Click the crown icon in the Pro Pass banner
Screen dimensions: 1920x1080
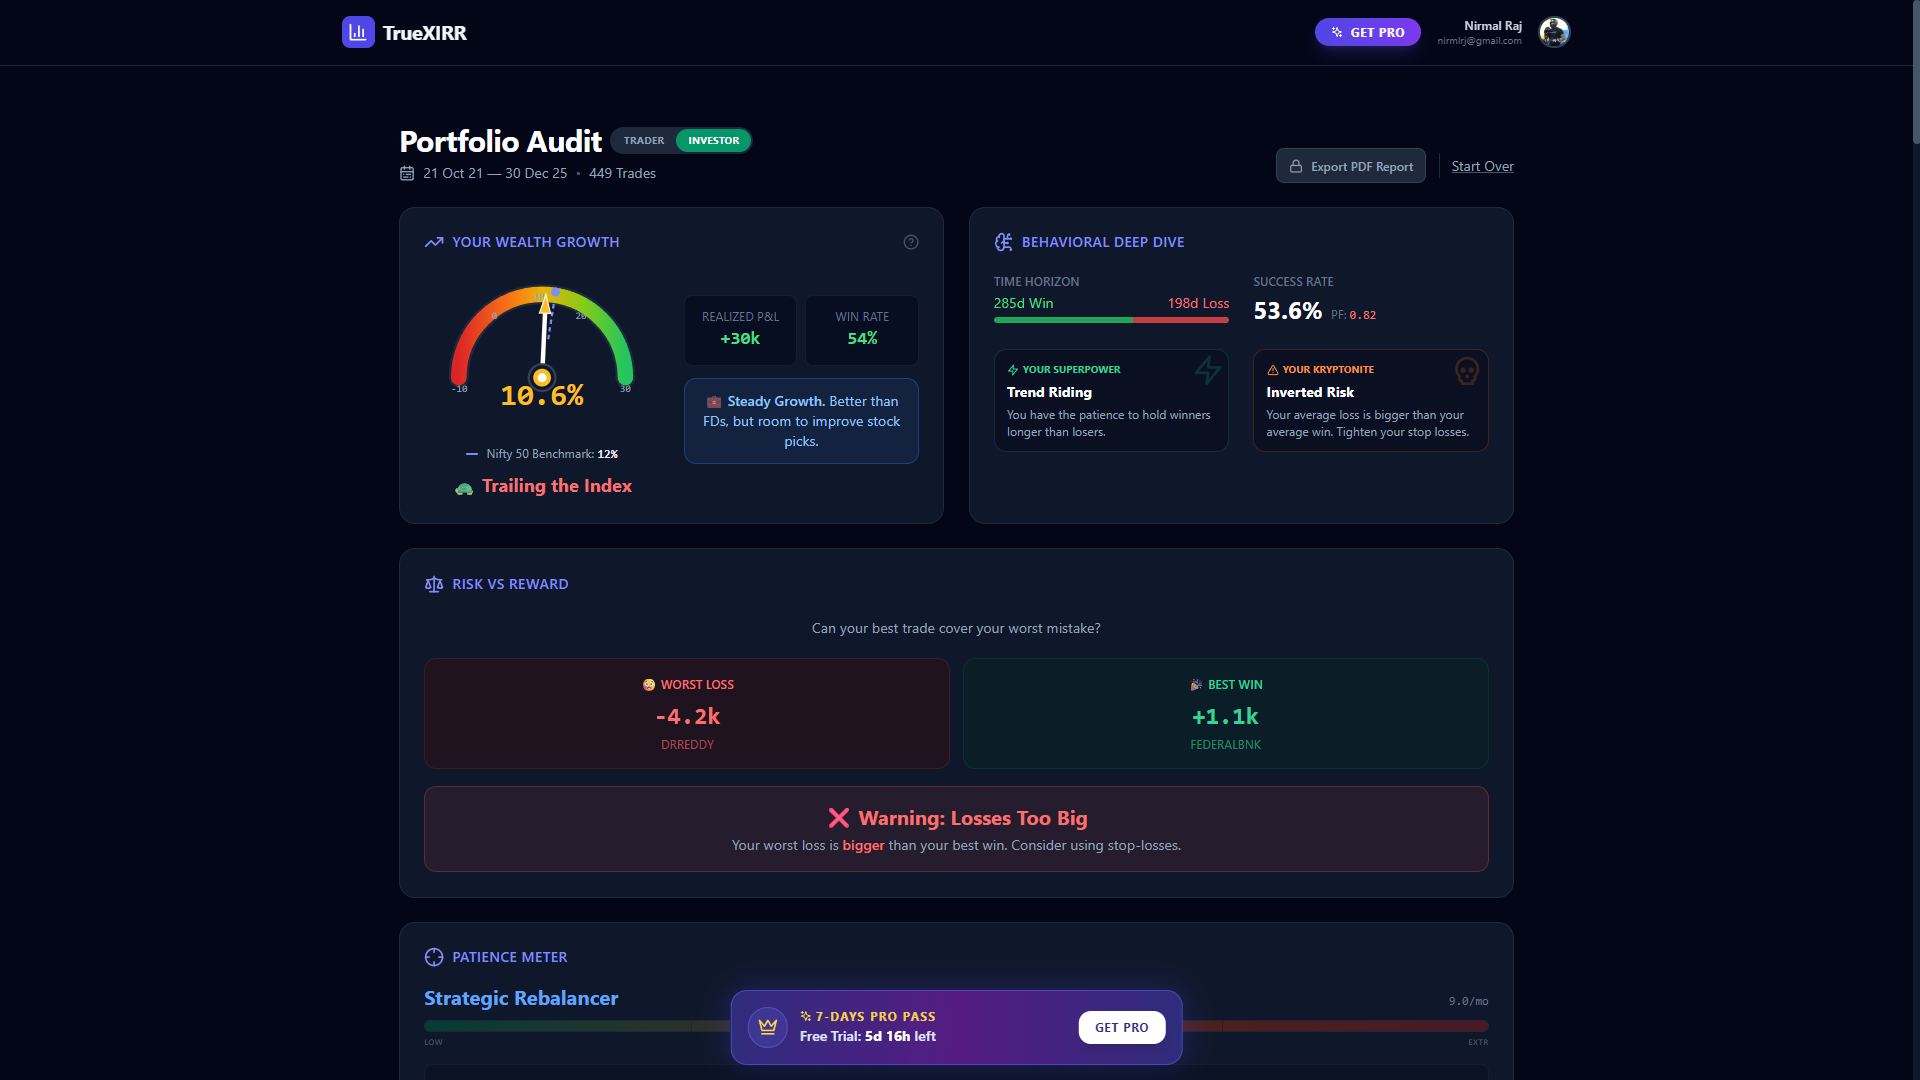pos(768,1027)
